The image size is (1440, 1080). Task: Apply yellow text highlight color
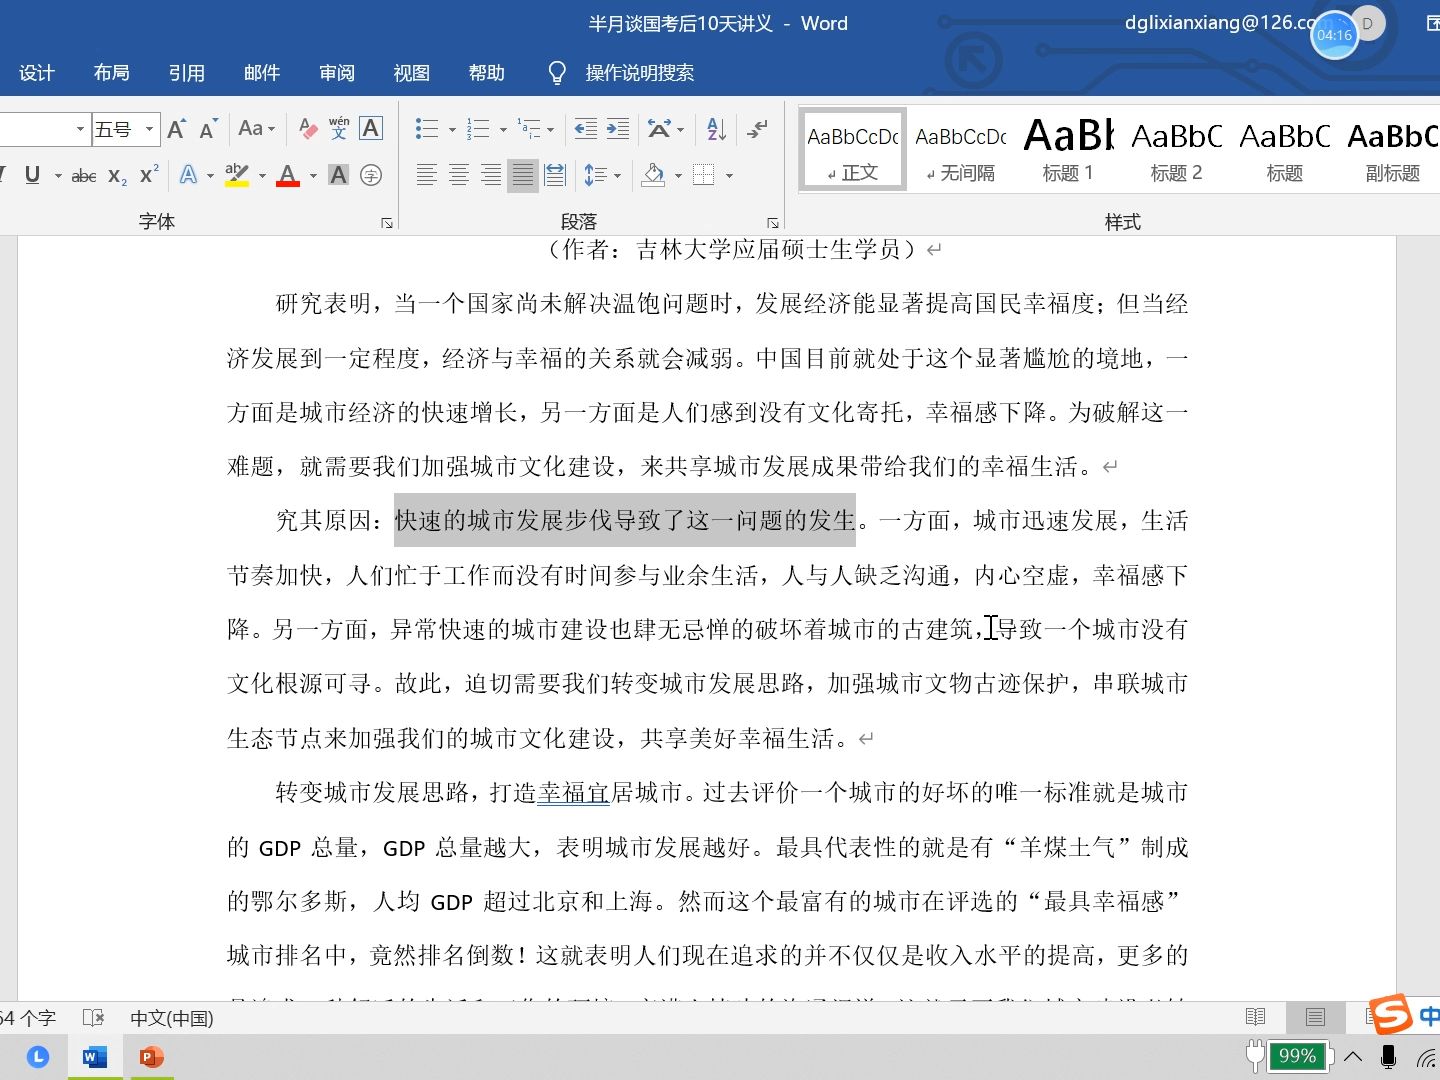pos(237,176)
